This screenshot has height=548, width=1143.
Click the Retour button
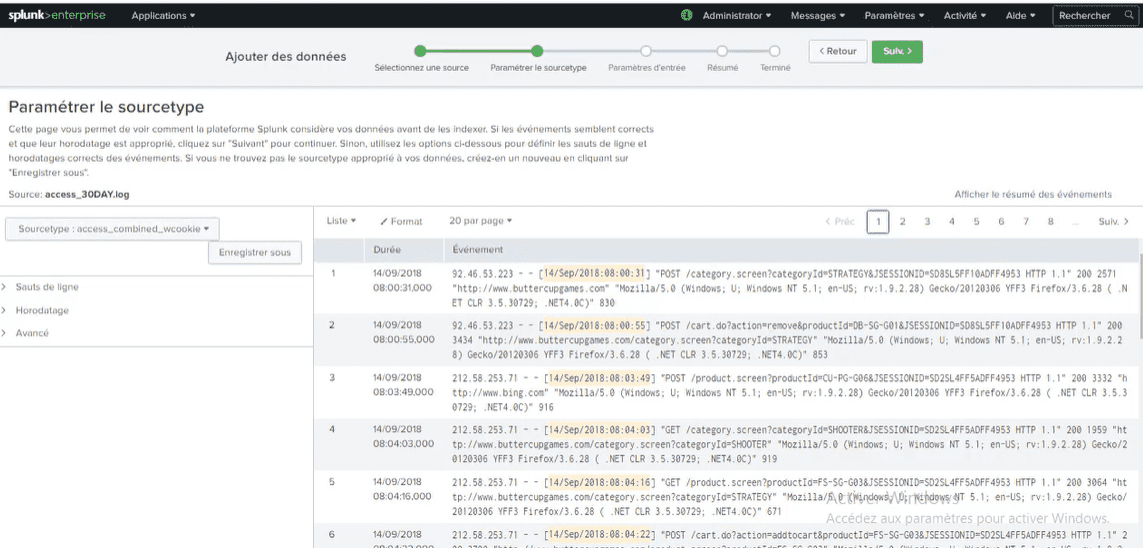[838, 52]
